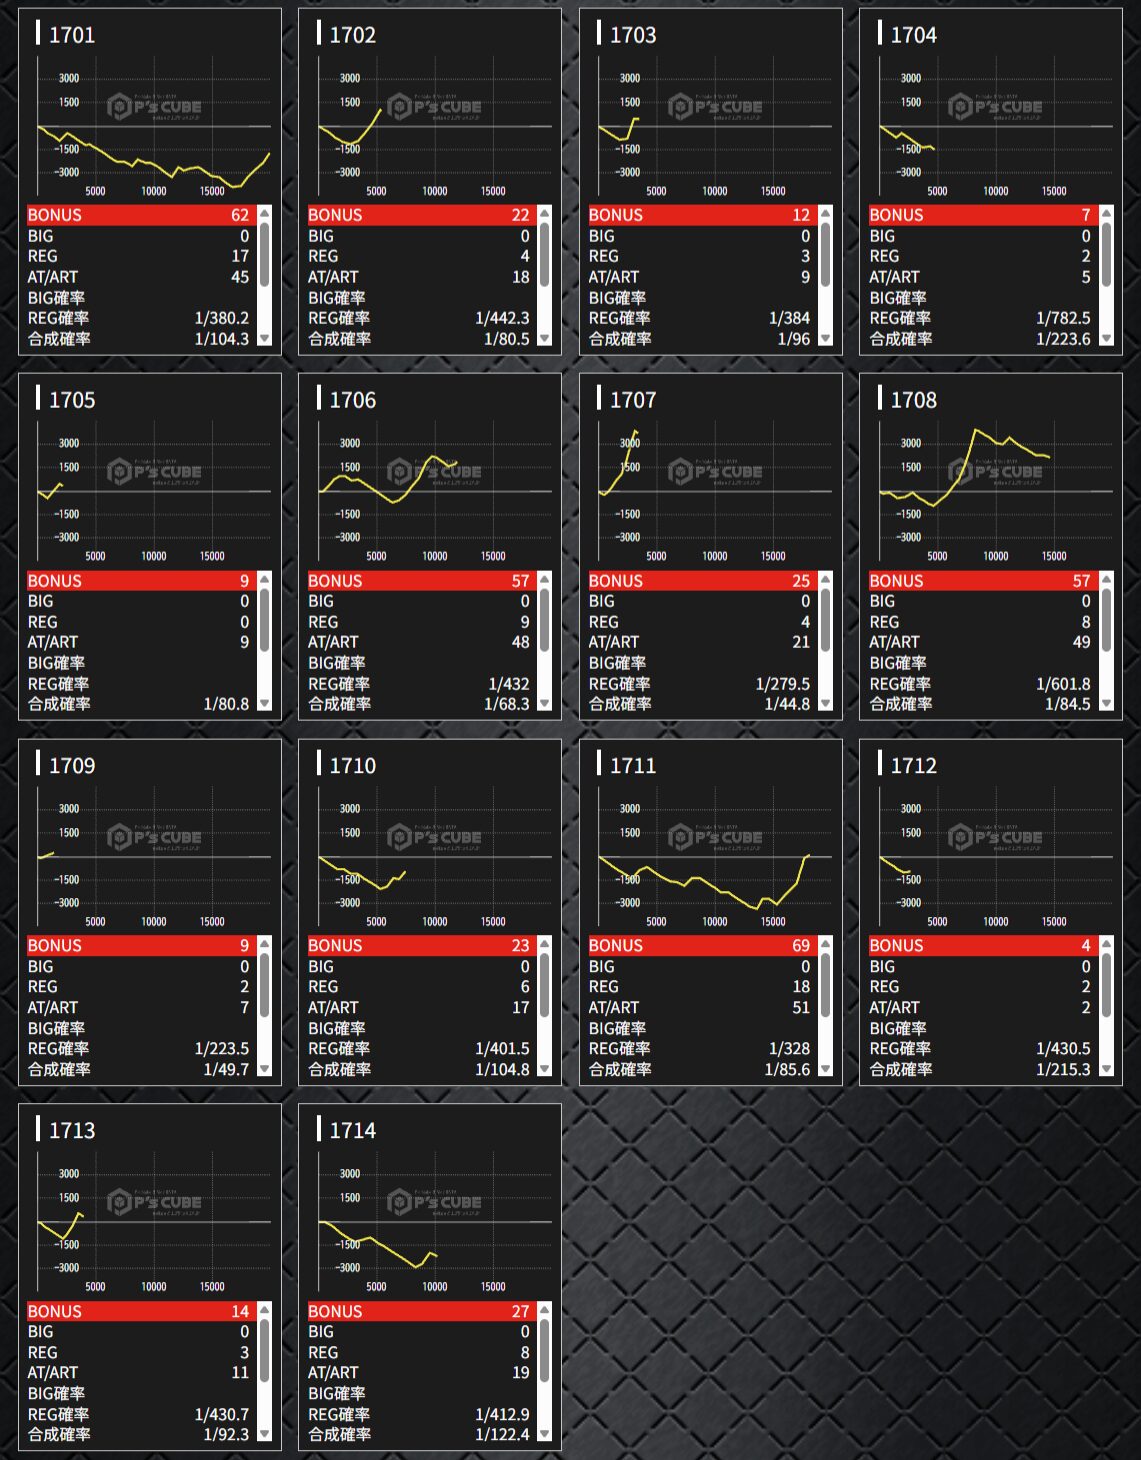Click scroll-down arrow in machine 1701 data list
This screenshot has height=1460, width=1141.
pos(265,339)
